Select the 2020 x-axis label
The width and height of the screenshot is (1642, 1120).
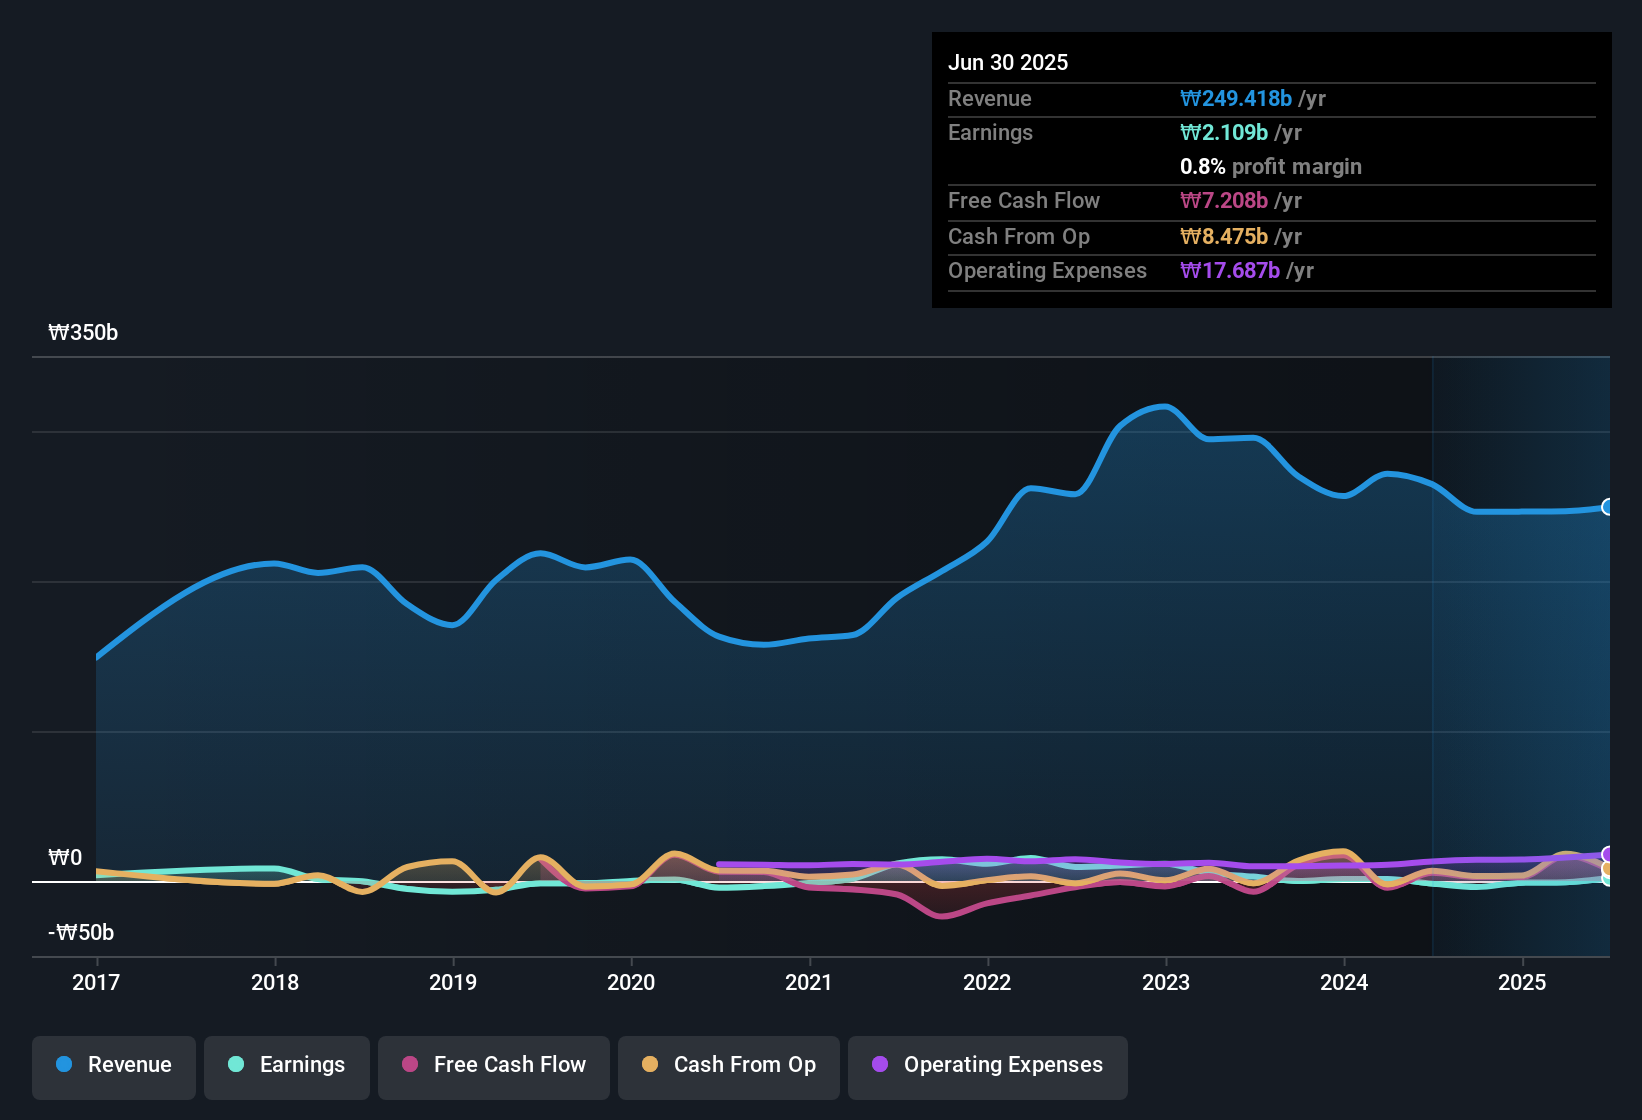(x=631, y=982)
